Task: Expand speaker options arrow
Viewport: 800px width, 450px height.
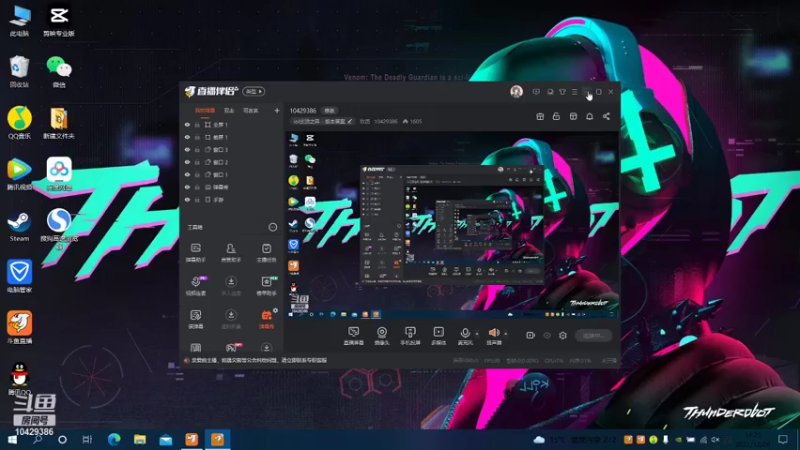Action: (506, 334)
